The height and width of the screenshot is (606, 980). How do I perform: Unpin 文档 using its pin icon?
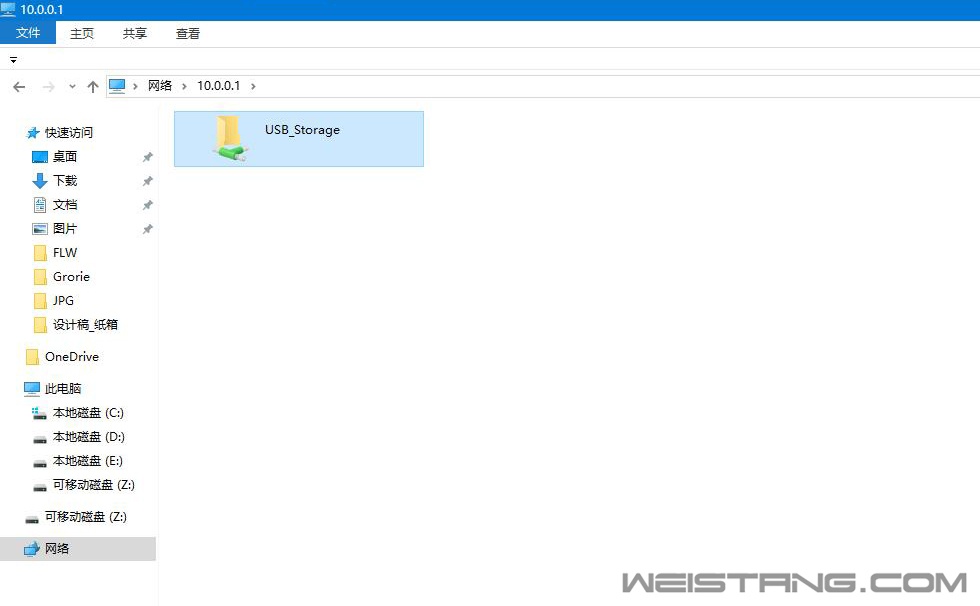pos(147,205)
